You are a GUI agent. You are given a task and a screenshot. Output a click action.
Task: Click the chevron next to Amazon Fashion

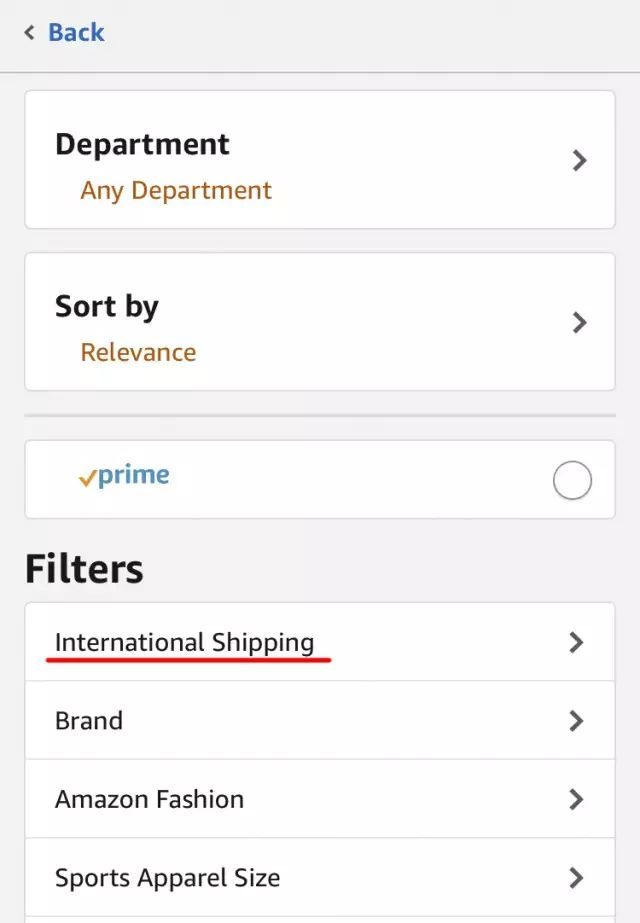576,799
